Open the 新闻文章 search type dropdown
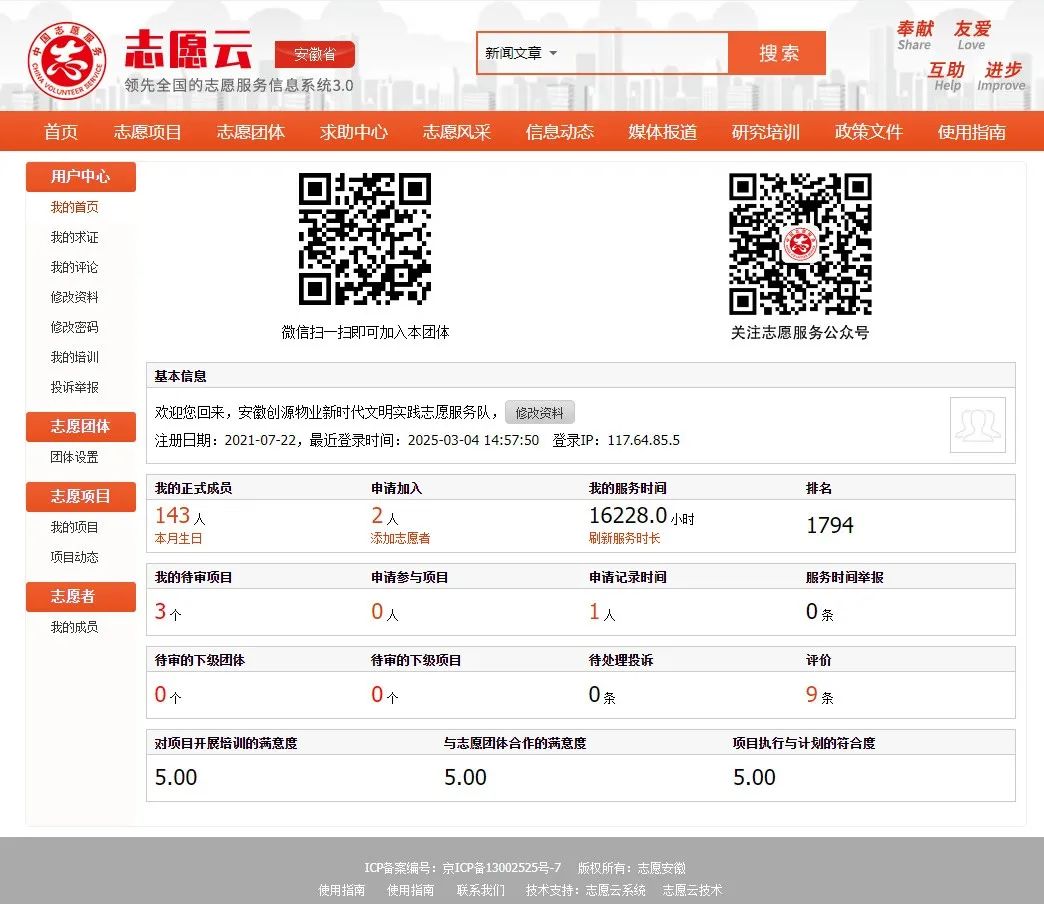 click(x=521, y=53)
